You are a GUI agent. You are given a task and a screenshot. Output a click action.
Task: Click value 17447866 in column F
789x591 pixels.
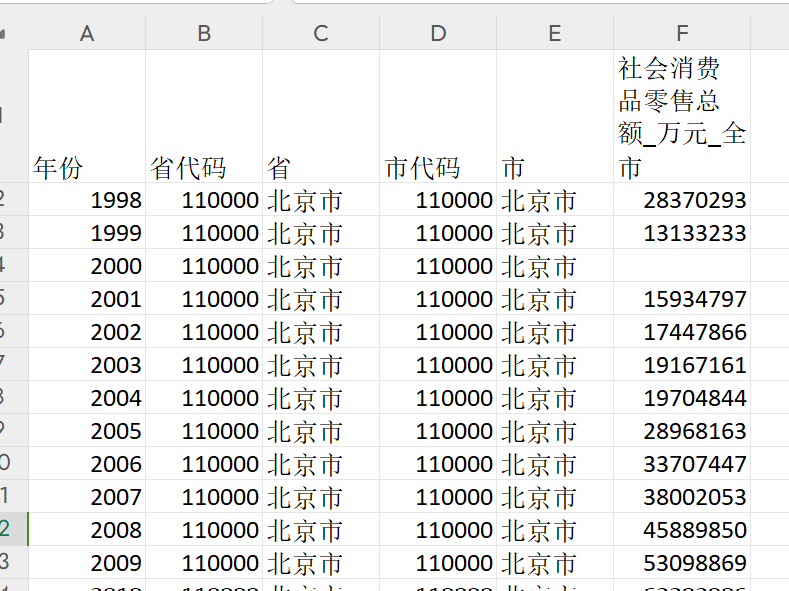click(x=682, y=331)
